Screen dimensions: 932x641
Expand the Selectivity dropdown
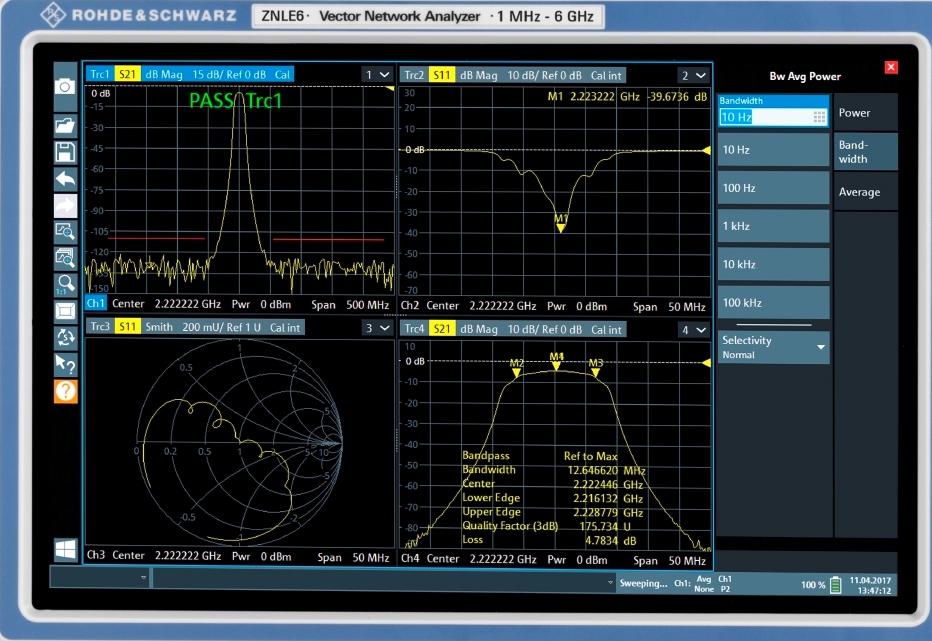821,347
